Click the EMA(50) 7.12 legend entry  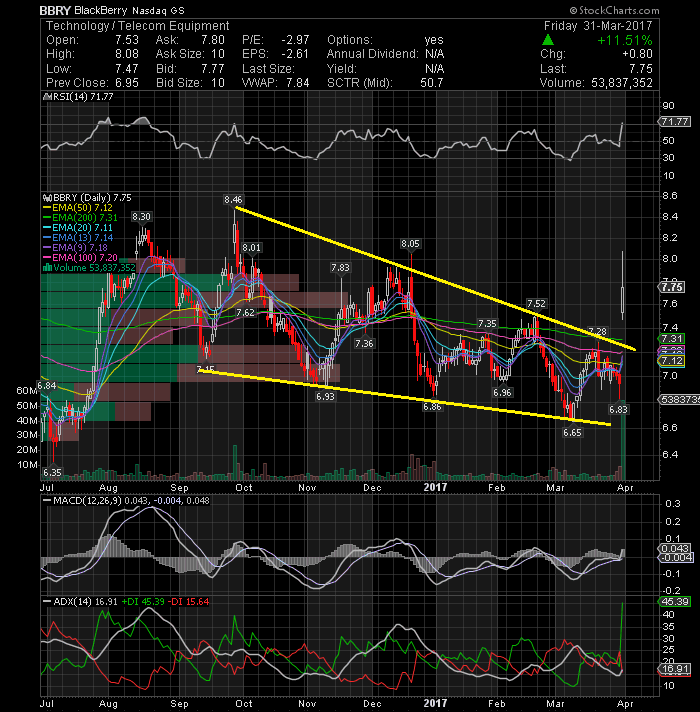78,208
